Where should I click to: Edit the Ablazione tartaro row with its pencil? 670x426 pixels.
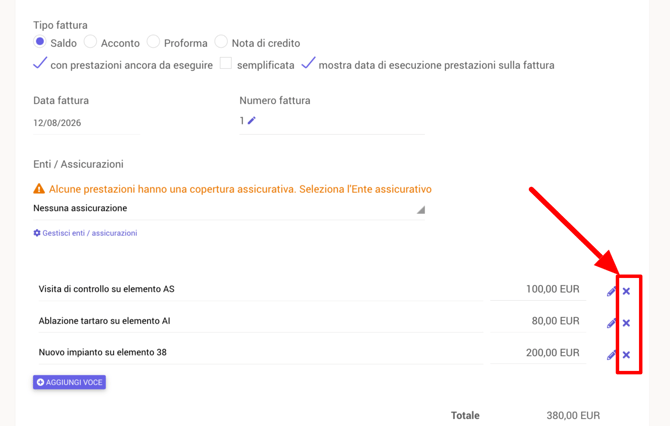pos(611,323)
